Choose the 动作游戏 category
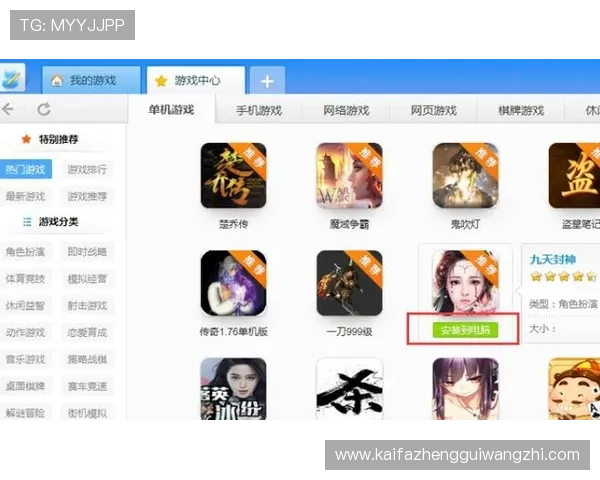Image resolution: width=600 pixels, height=480 pixels. [x=25, y=332]
